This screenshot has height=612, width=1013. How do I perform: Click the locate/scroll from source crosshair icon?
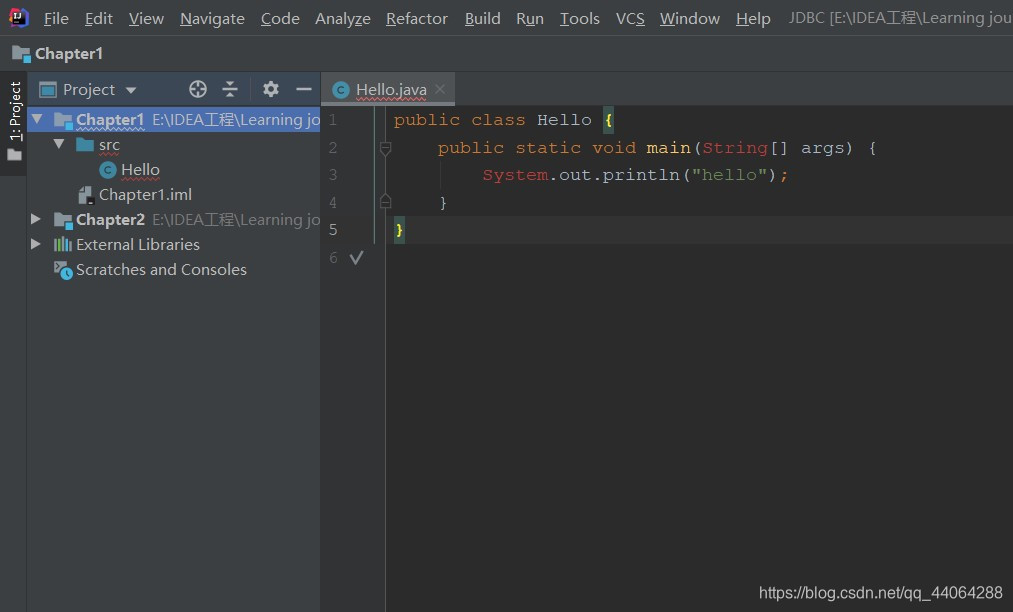tap(198, 89)
